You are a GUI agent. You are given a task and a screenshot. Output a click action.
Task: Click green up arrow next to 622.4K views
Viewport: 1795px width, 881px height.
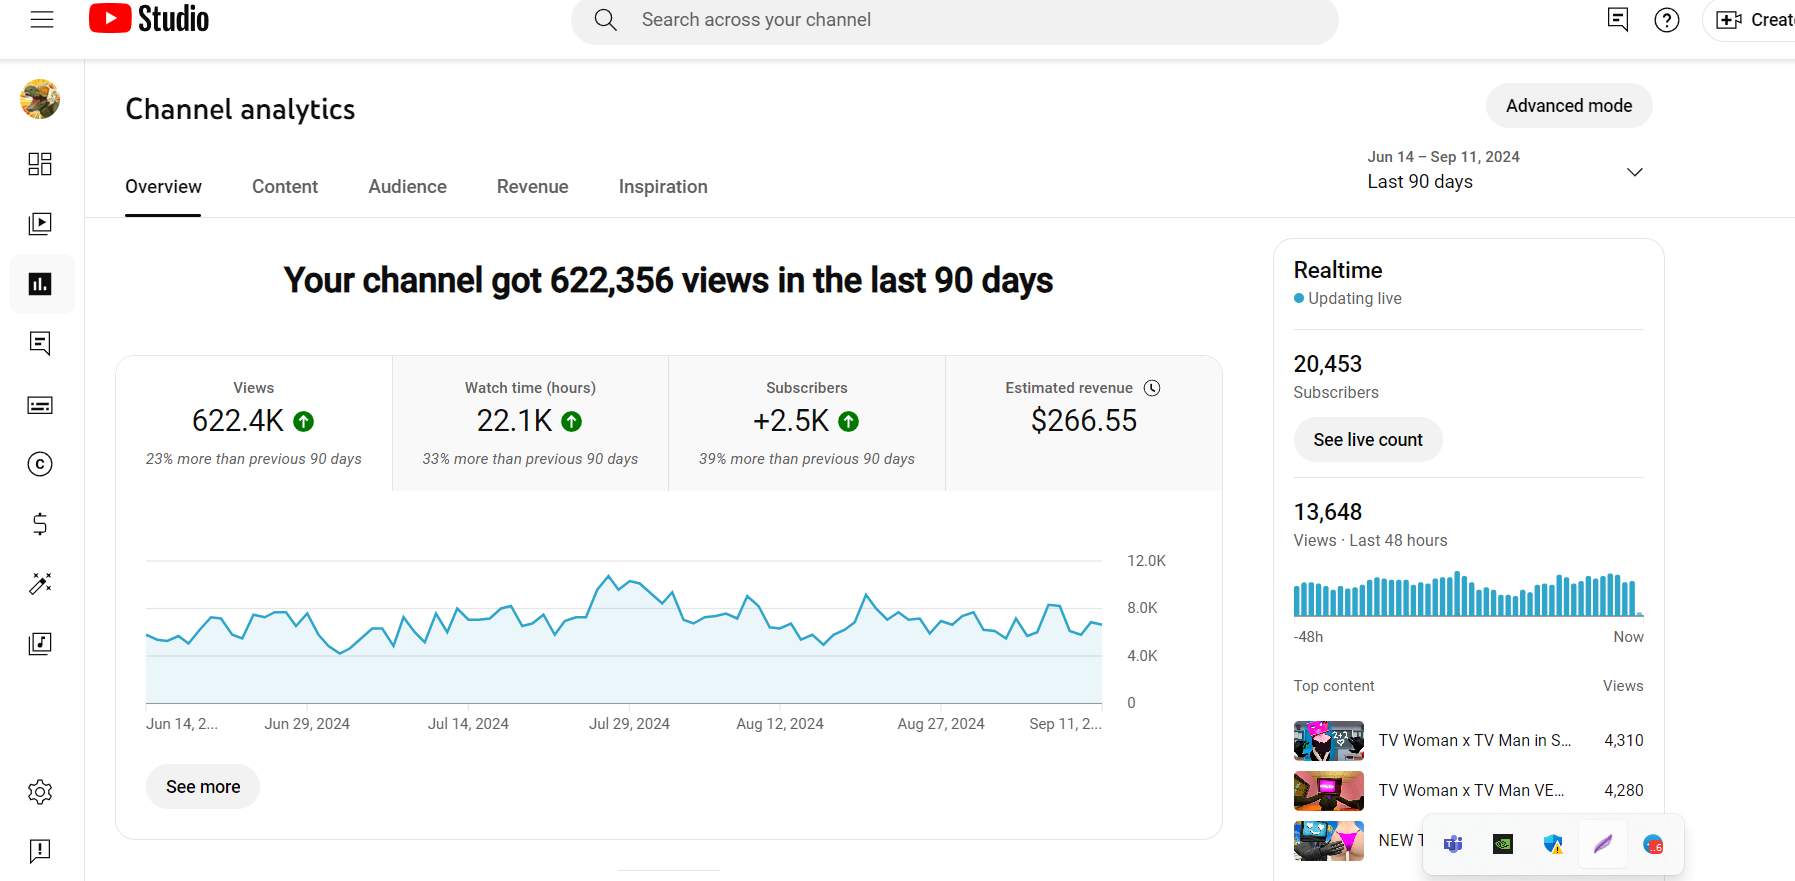[304, 422]
